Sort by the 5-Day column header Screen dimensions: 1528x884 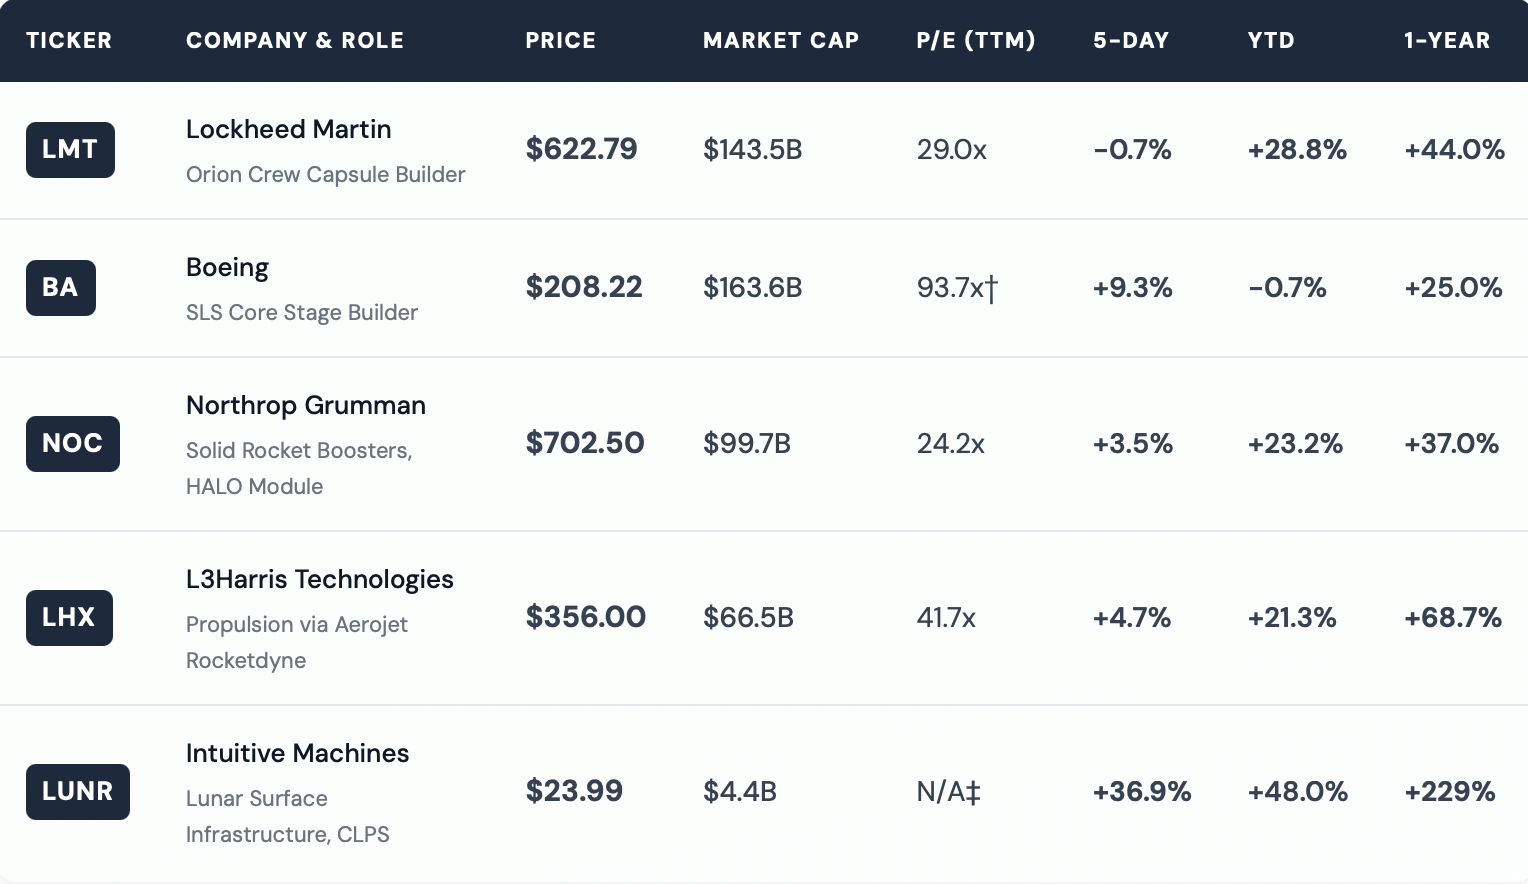coord(1130,41)
